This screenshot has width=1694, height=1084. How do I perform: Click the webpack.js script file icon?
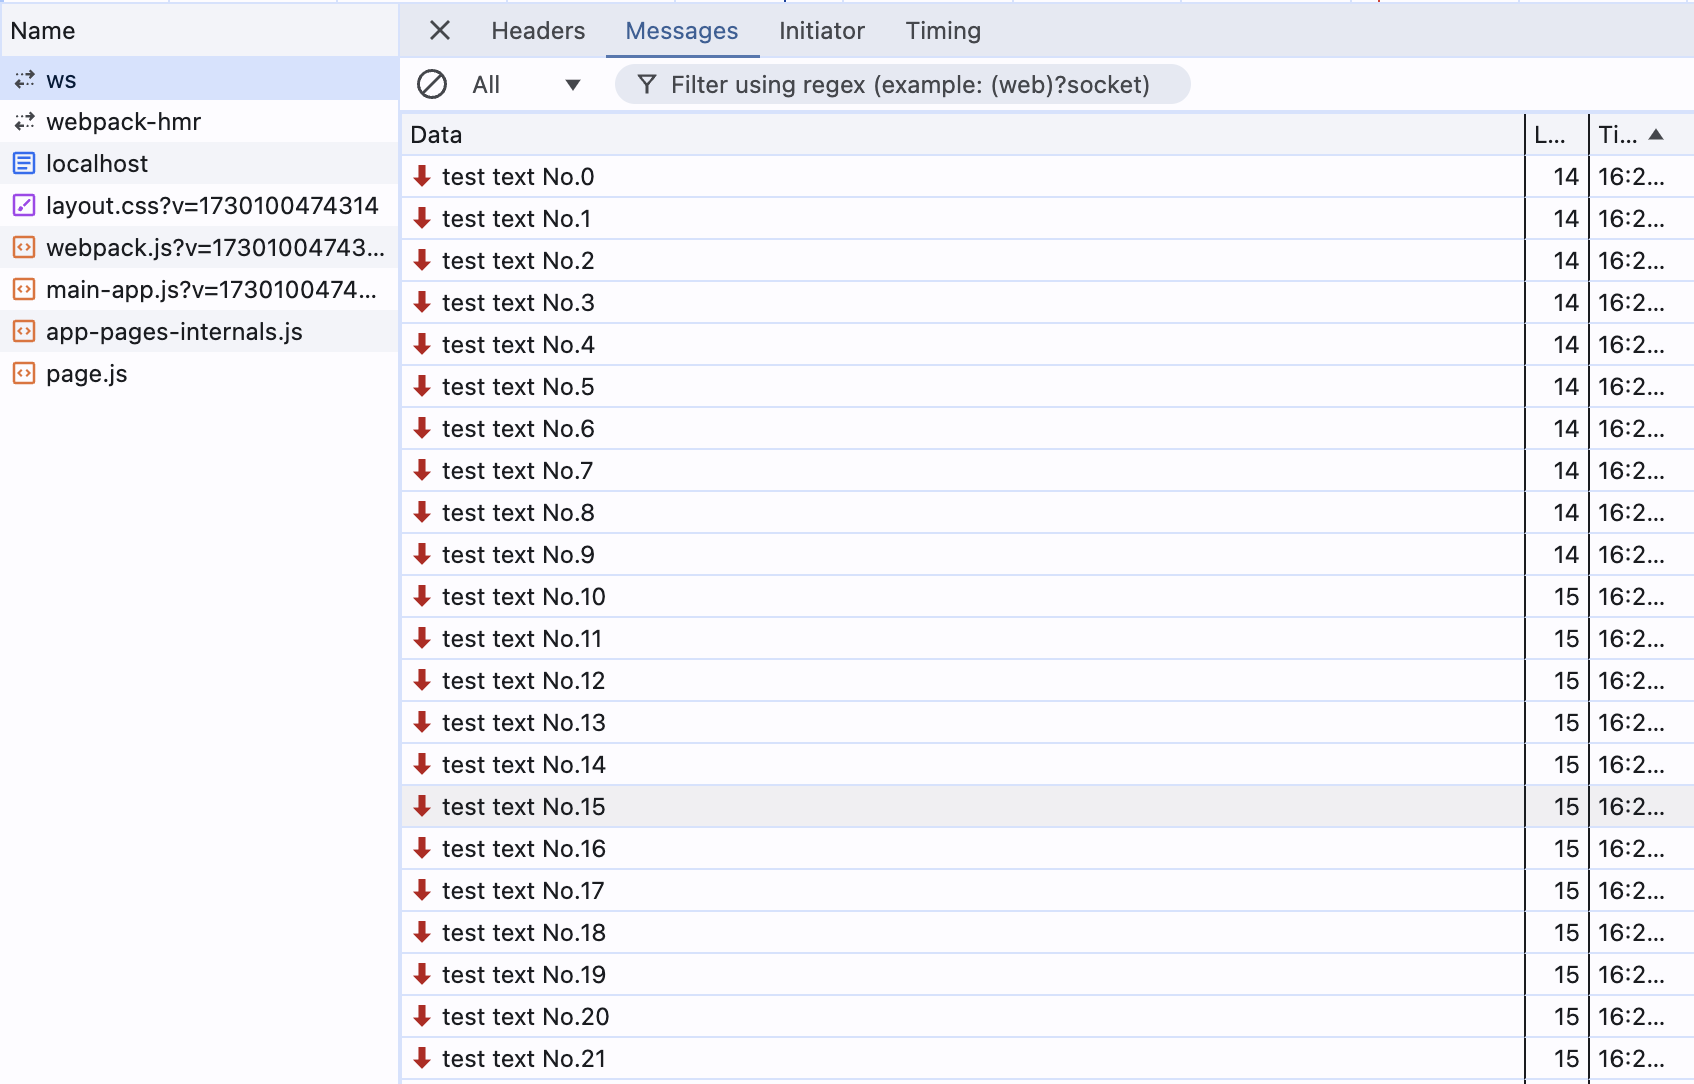pos(22,247)
